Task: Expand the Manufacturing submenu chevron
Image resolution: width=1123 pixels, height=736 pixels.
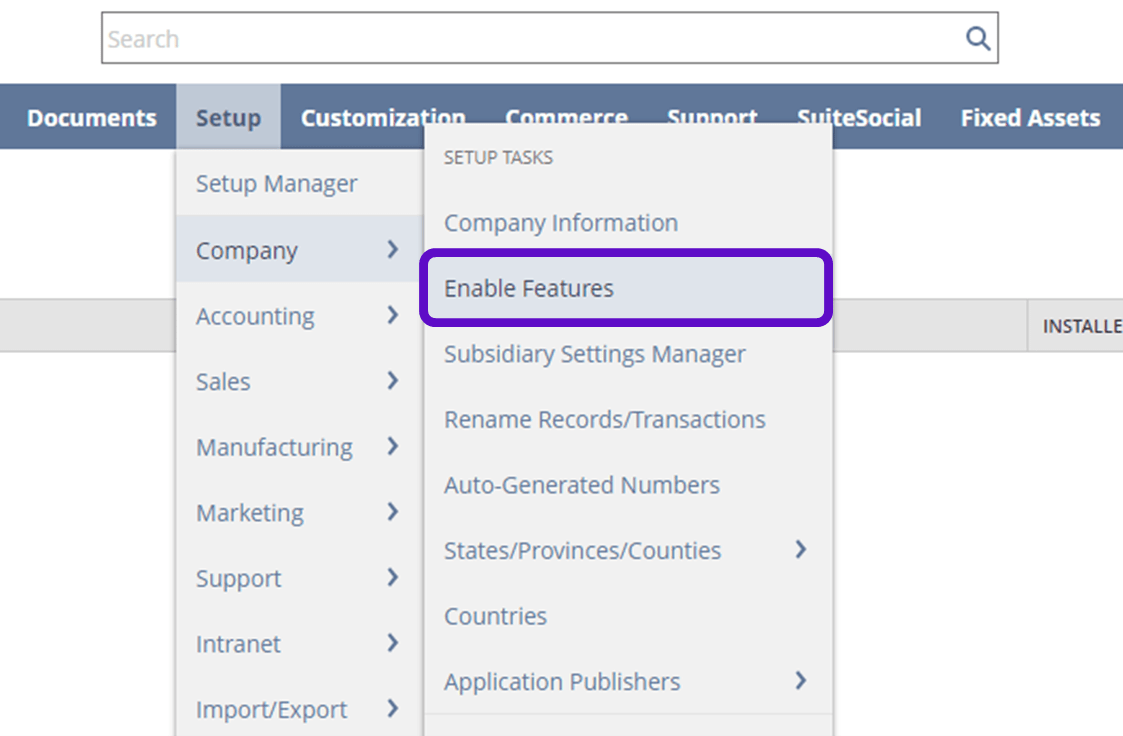Action: pos(393,447)
